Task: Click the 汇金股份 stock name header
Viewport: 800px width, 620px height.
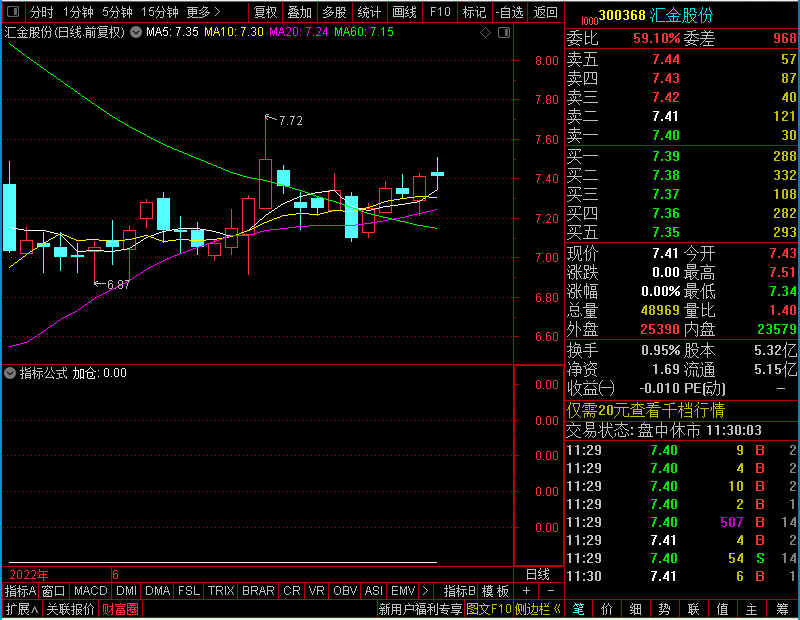Action: coord(681,15)
